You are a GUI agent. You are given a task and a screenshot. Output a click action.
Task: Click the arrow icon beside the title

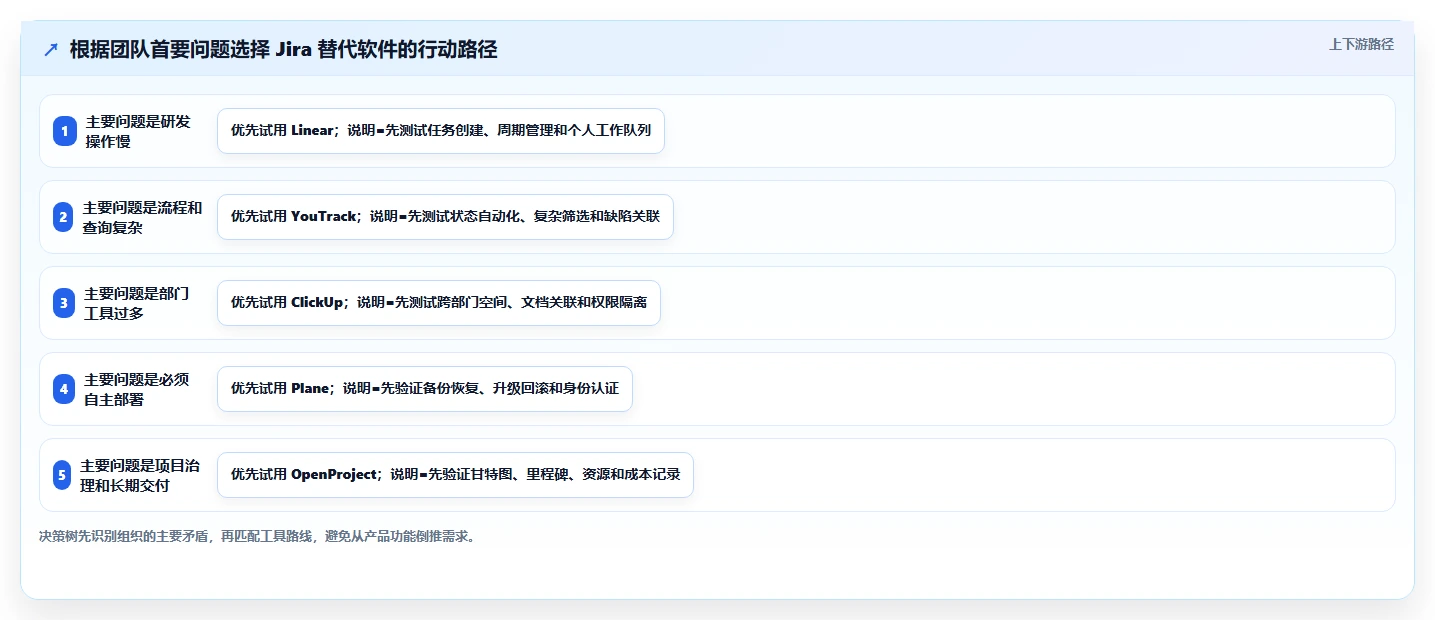(51, 50)
